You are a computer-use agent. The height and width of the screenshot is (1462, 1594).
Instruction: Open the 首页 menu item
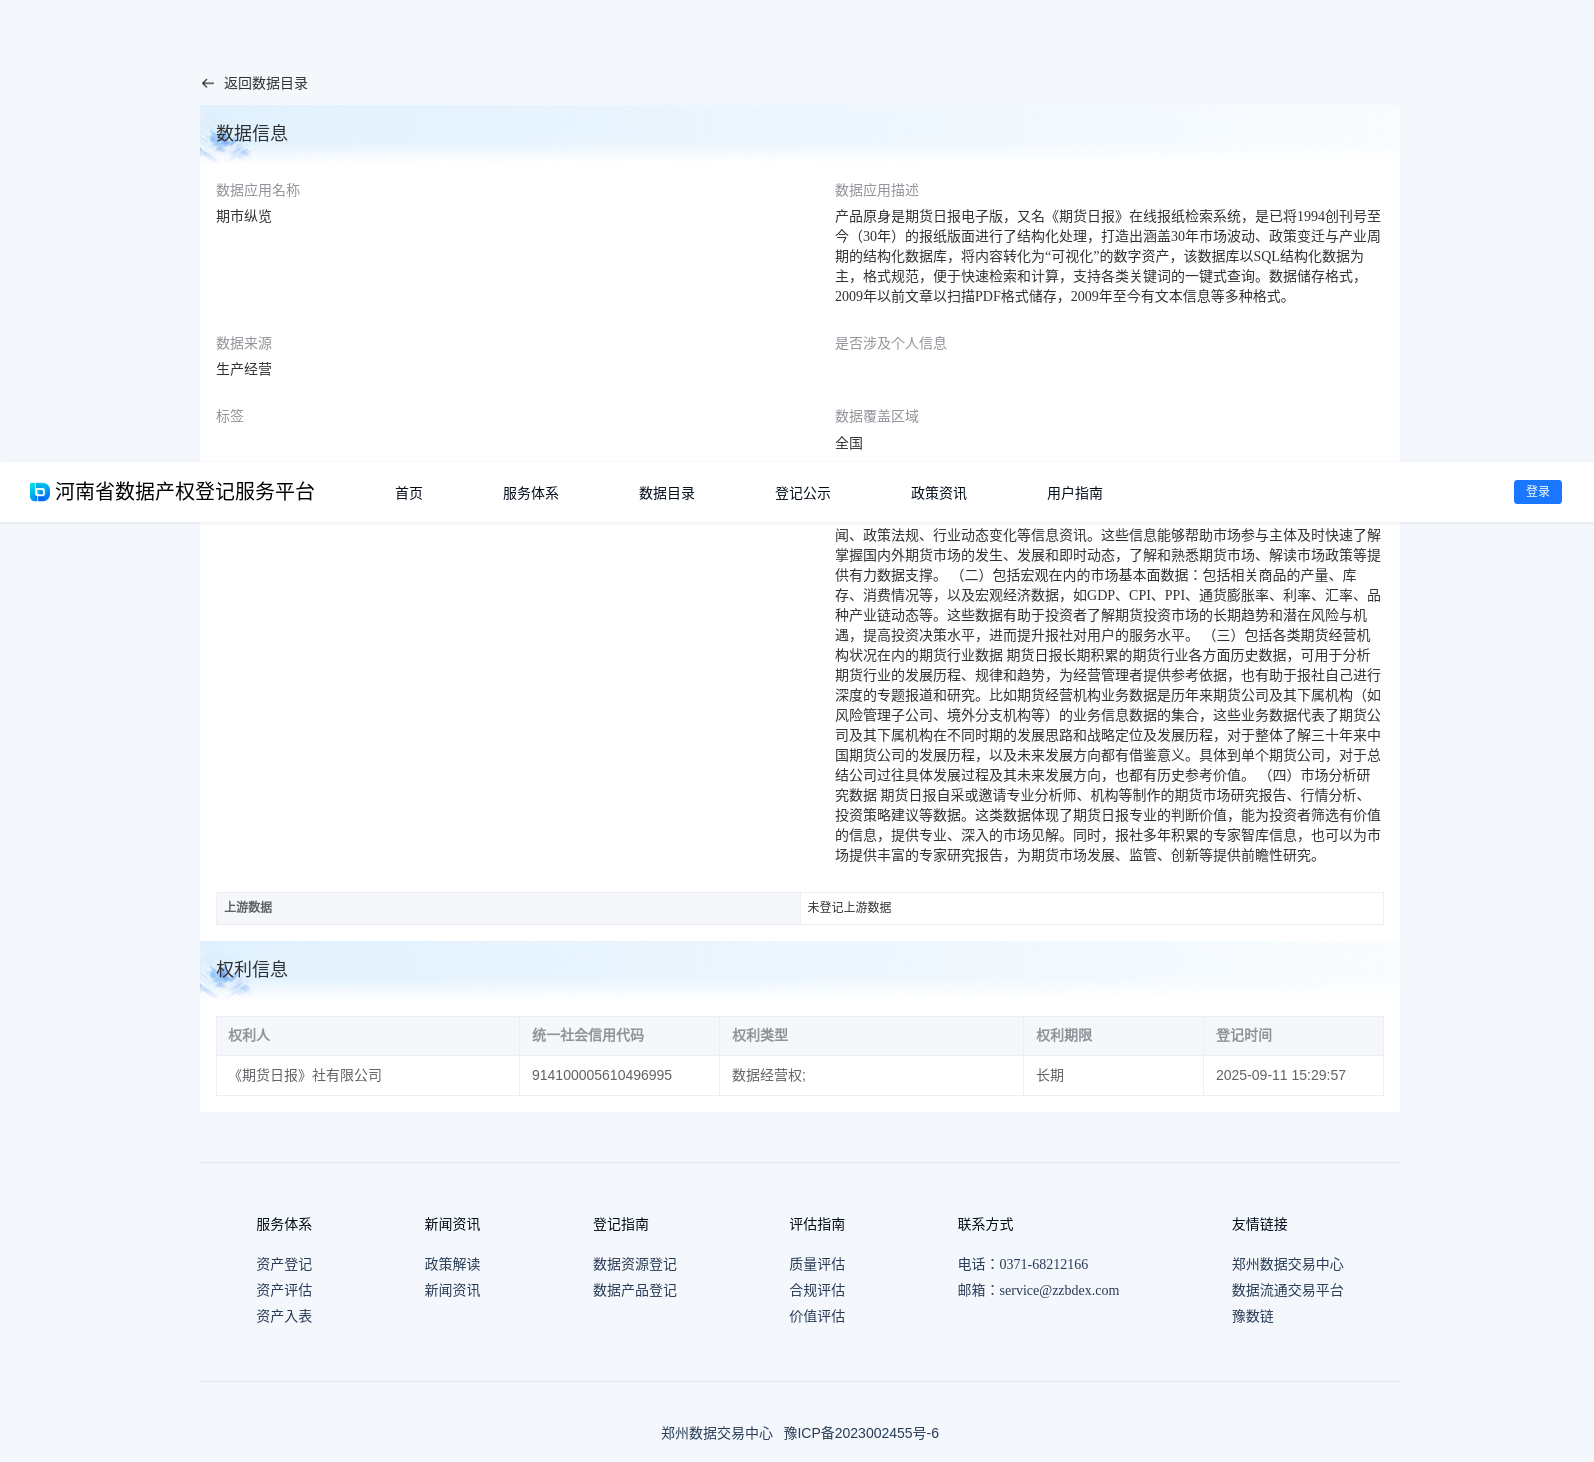tap(409, 493)
